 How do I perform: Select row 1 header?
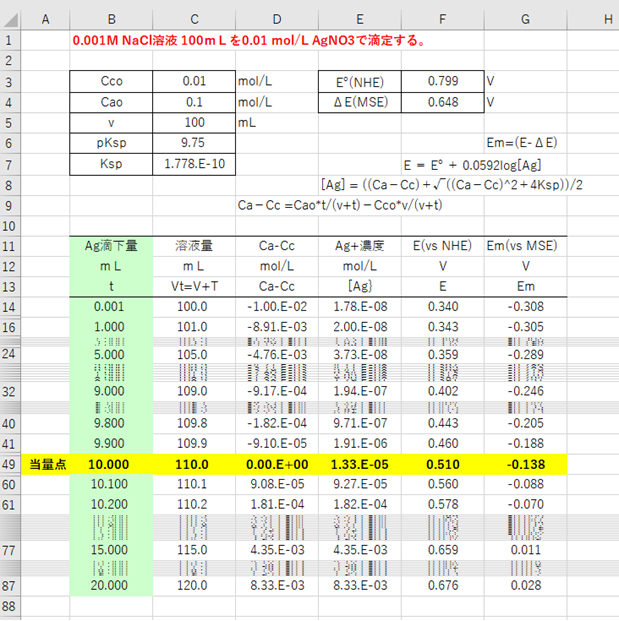tap(10, 40)
